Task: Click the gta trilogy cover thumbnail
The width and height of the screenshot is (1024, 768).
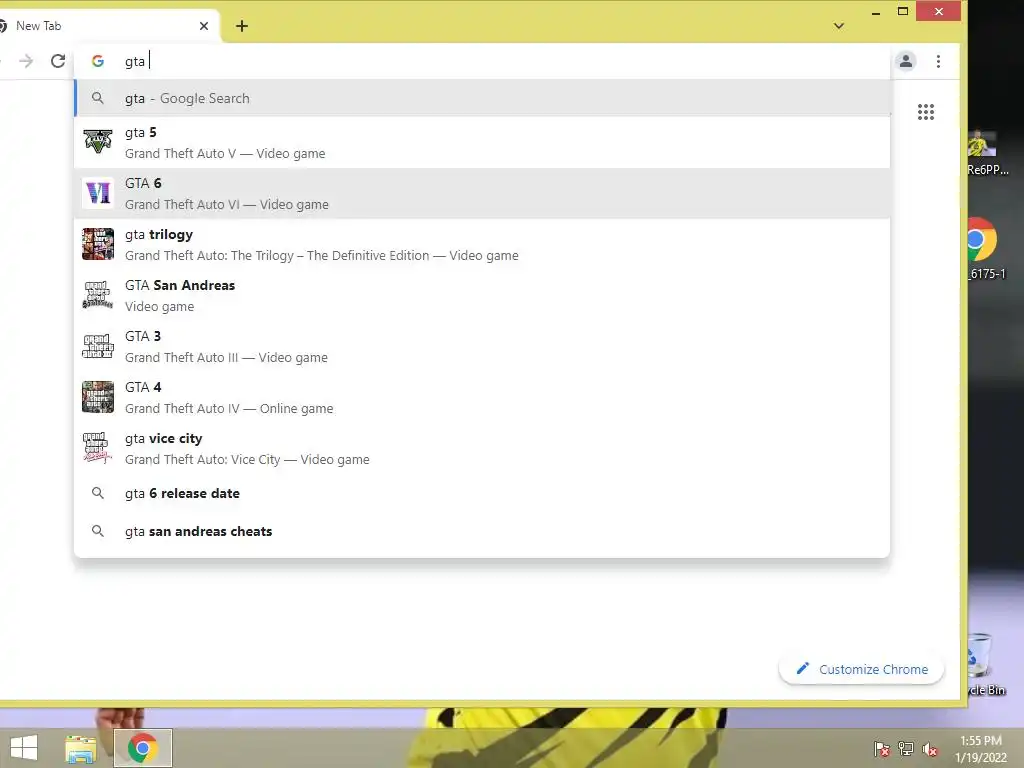Action: point(98,244)
